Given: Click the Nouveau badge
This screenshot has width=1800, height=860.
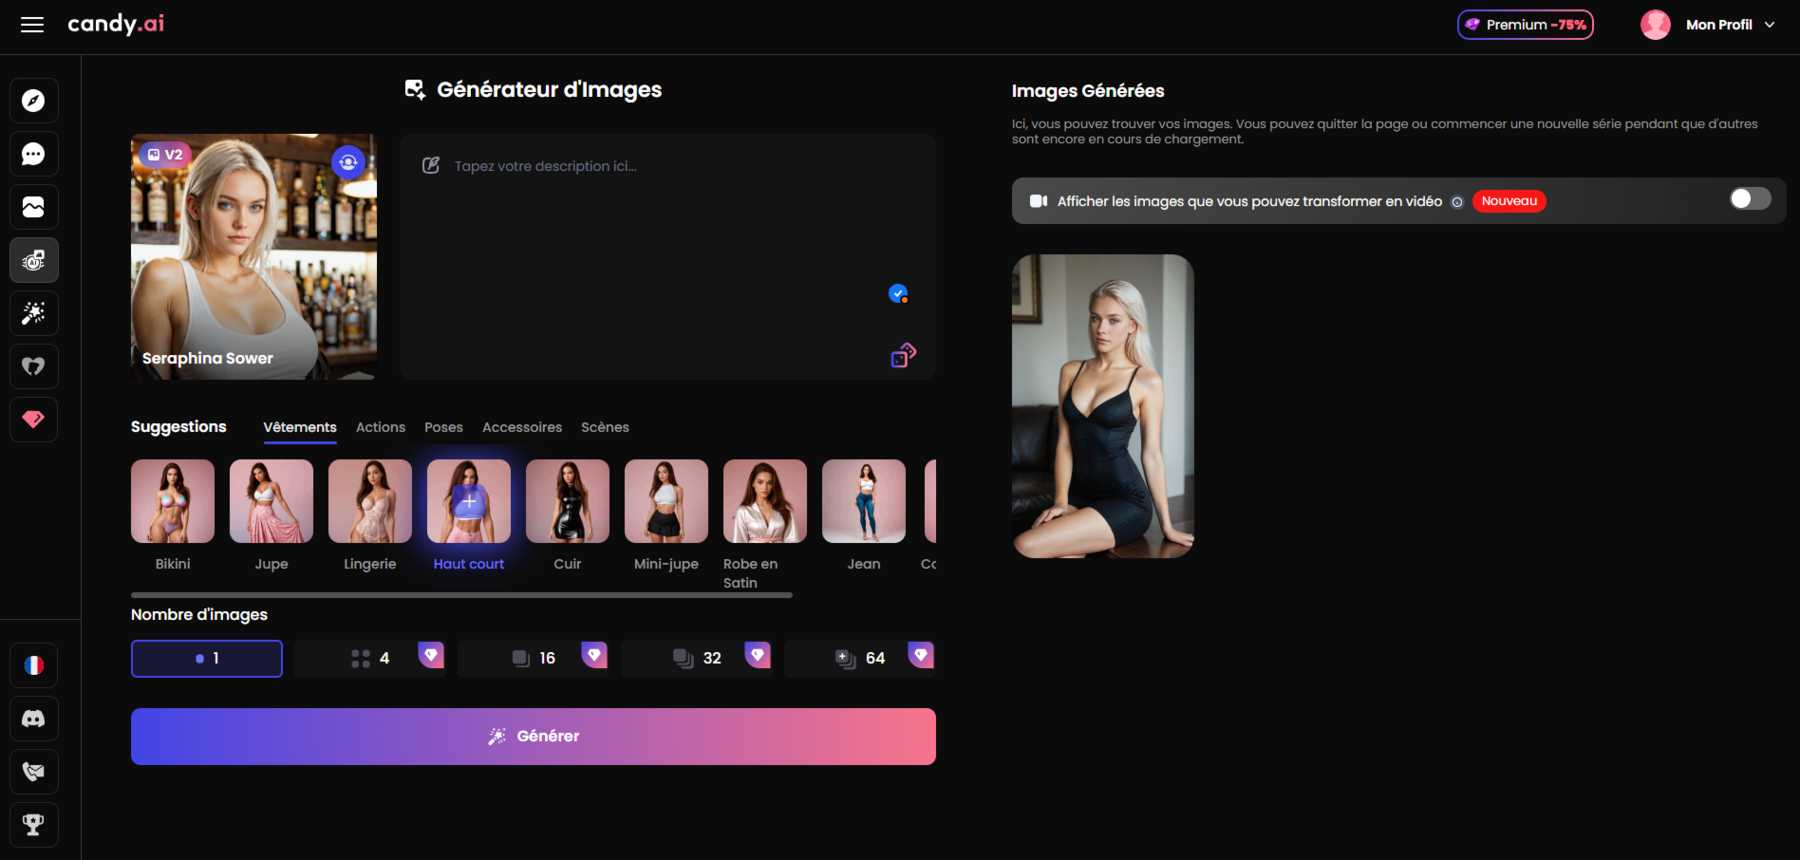Looking at the screenshot, I should coord(1509,201).
